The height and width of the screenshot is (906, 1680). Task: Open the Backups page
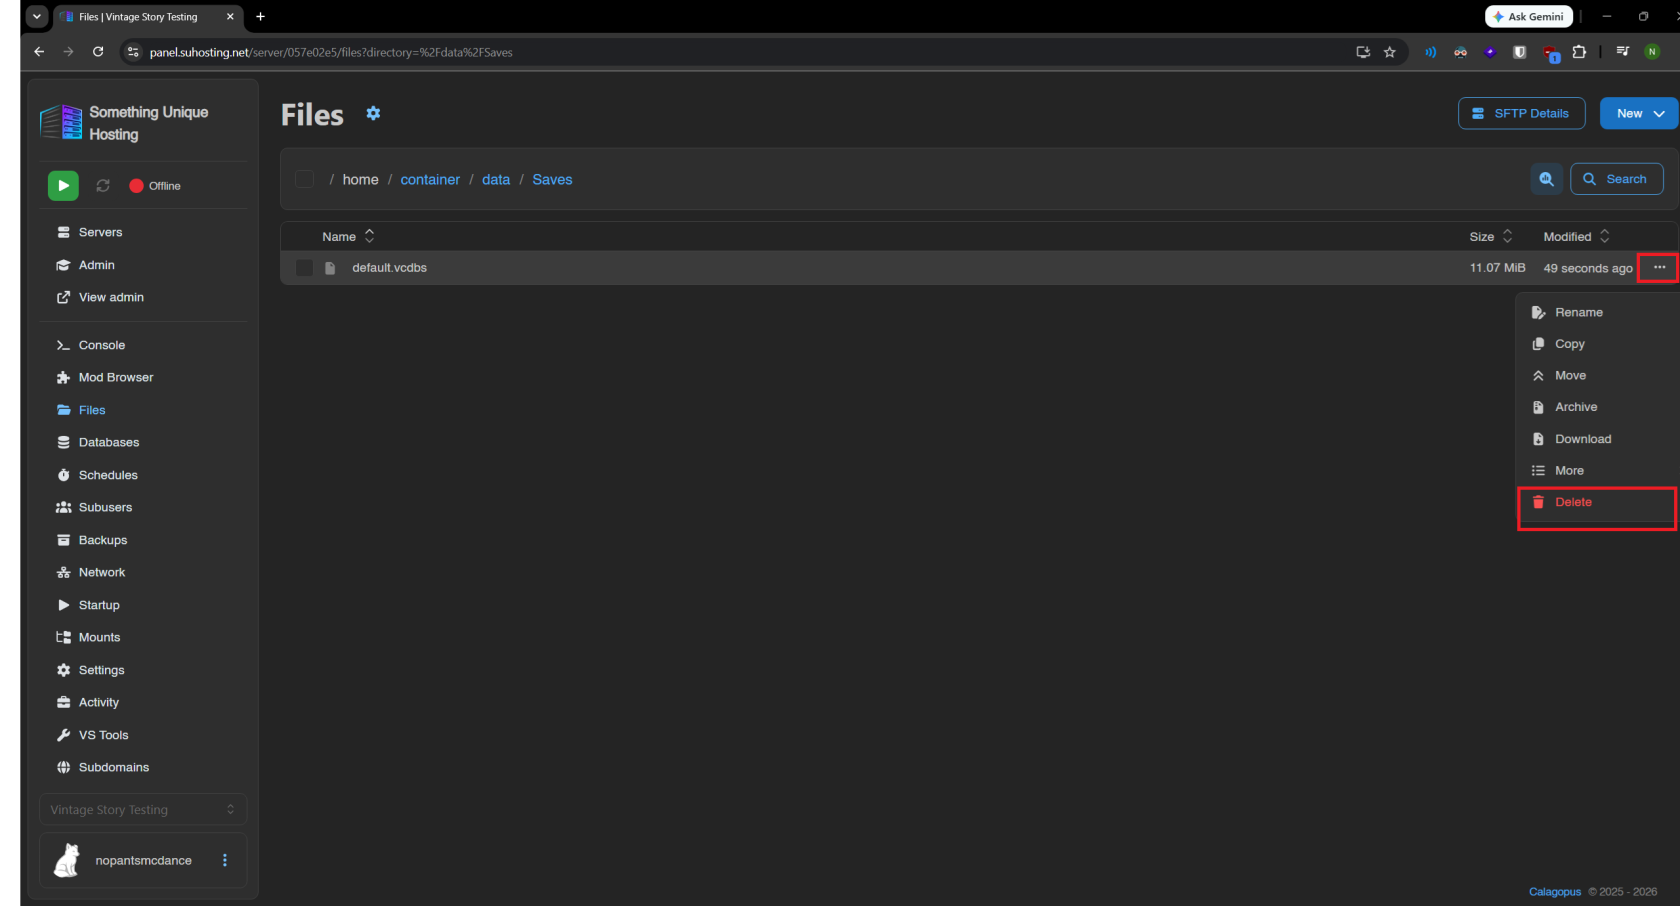pos(143,540)
